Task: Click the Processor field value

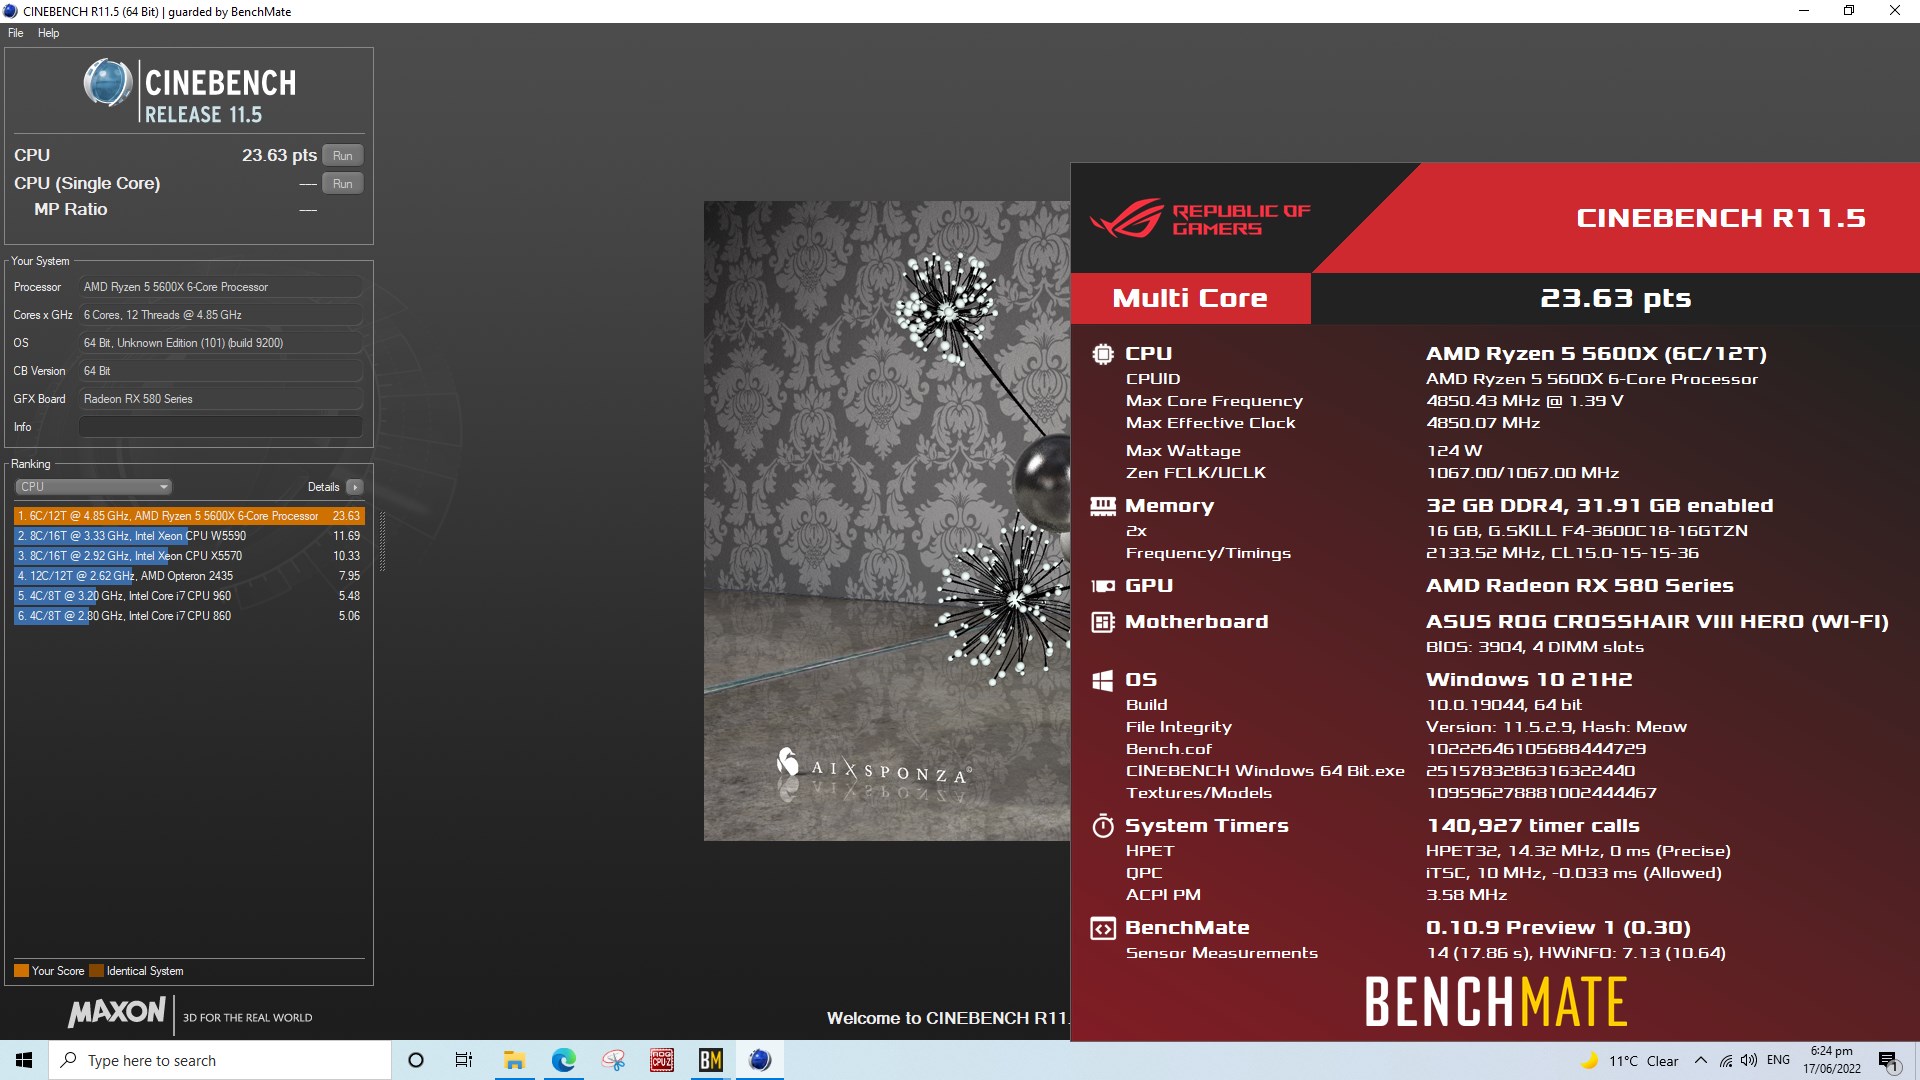Action: 220,287
